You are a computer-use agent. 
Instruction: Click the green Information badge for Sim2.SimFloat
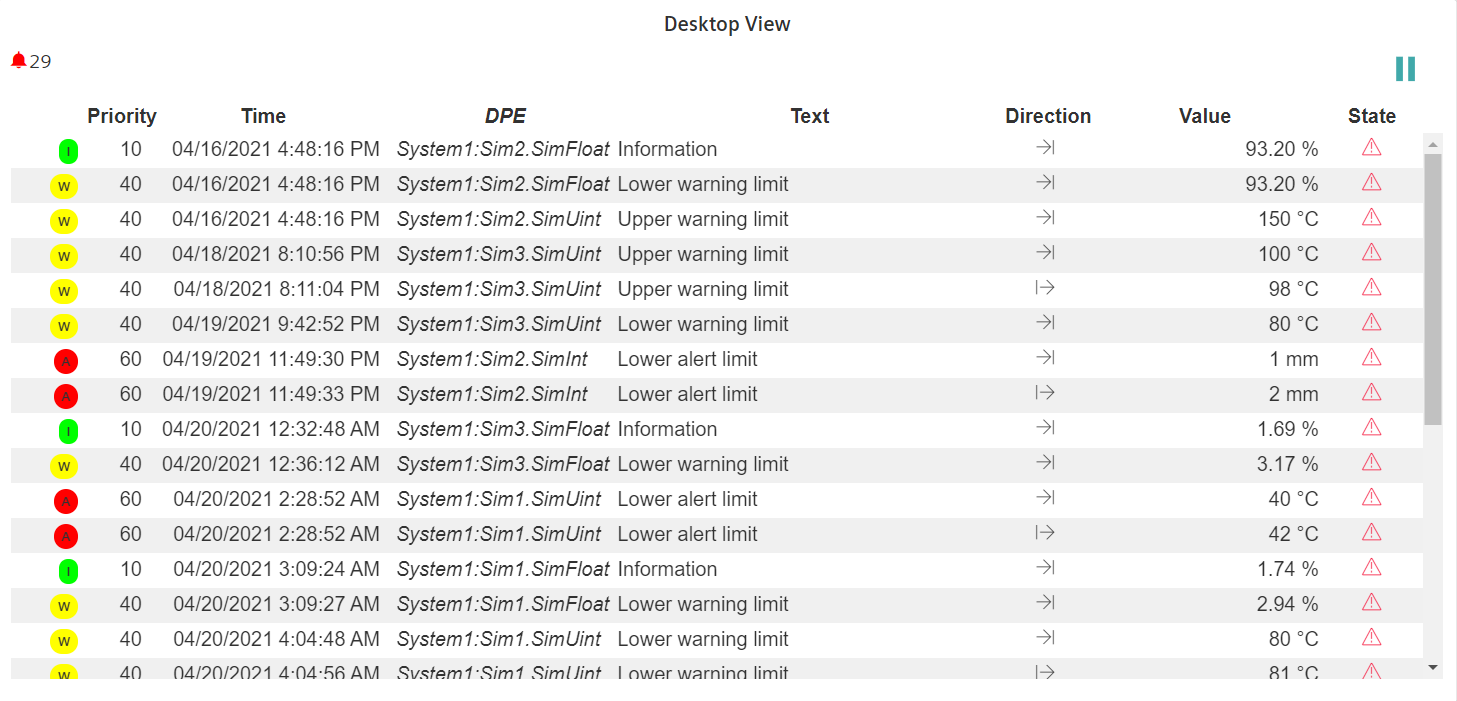tap(68, 151)
